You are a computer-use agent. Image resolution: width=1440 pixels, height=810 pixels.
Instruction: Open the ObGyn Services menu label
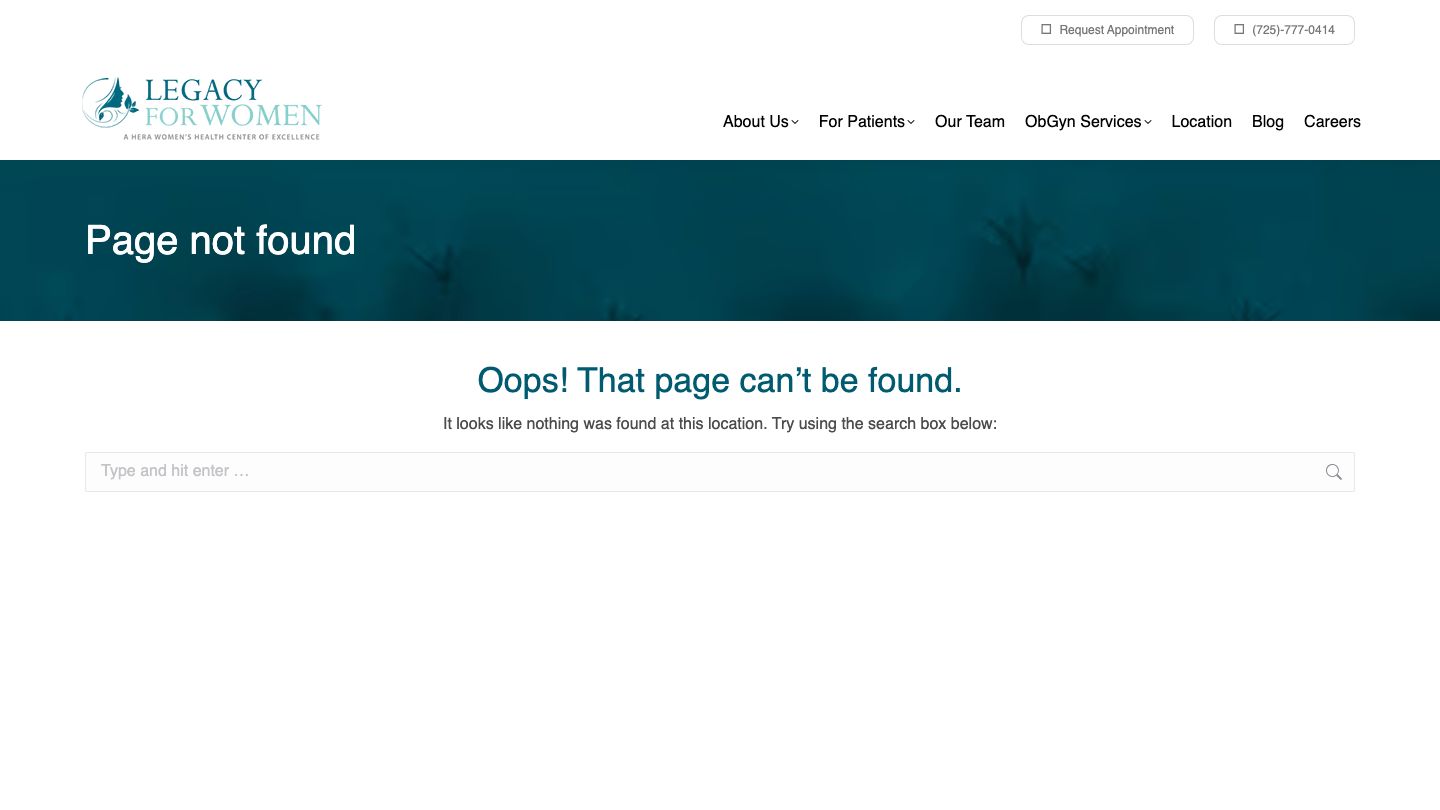tap(1082, 121)
